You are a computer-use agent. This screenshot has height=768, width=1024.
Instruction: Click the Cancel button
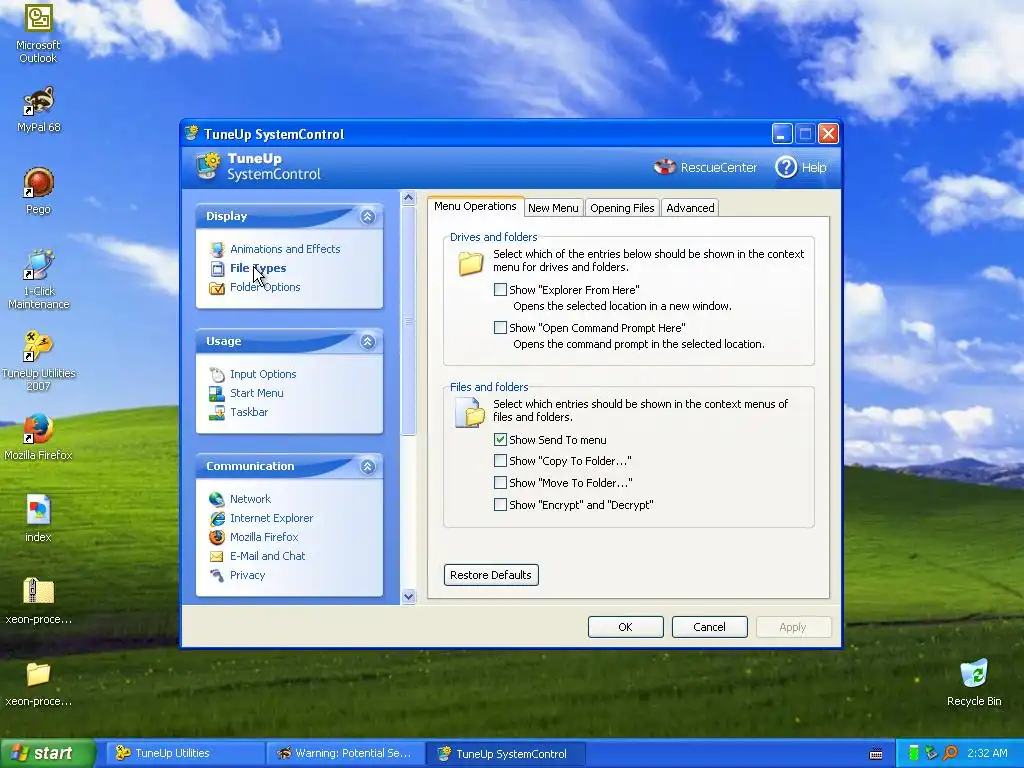click(x=709, y=627)
